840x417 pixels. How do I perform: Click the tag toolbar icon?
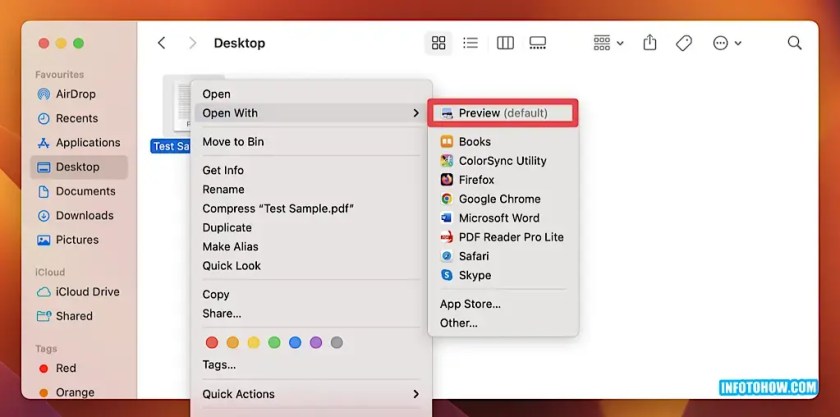point(684,43)
